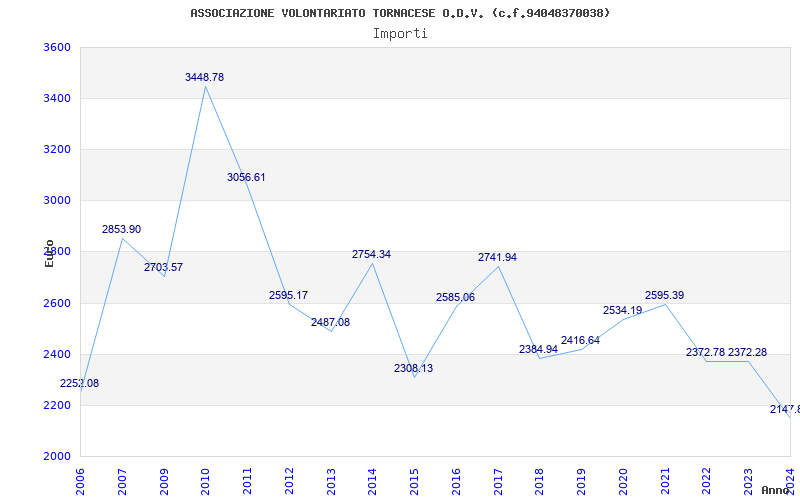Screen dimensions: 800x500
Task: Select the y-axis tick 2400
Action: pyautogui.click(x=56, y=355)
